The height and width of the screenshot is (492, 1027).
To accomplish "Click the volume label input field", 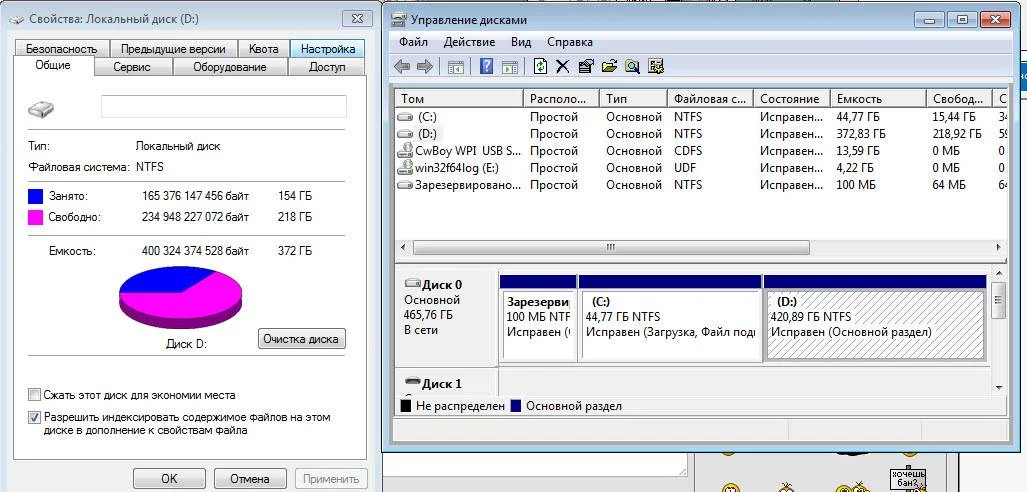I will [x=223, y=107].
